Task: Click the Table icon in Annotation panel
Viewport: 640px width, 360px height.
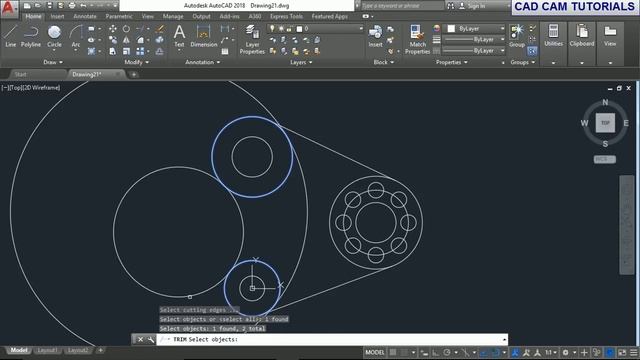Action: point(224,51)
